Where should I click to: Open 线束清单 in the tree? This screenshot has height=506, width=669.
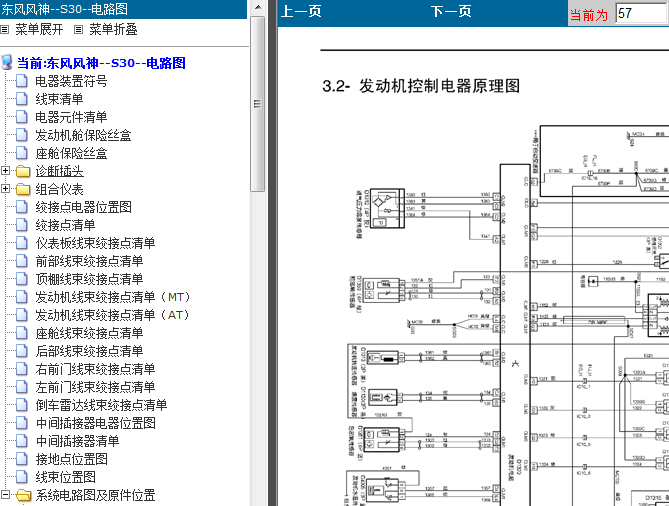coord(59,99)
